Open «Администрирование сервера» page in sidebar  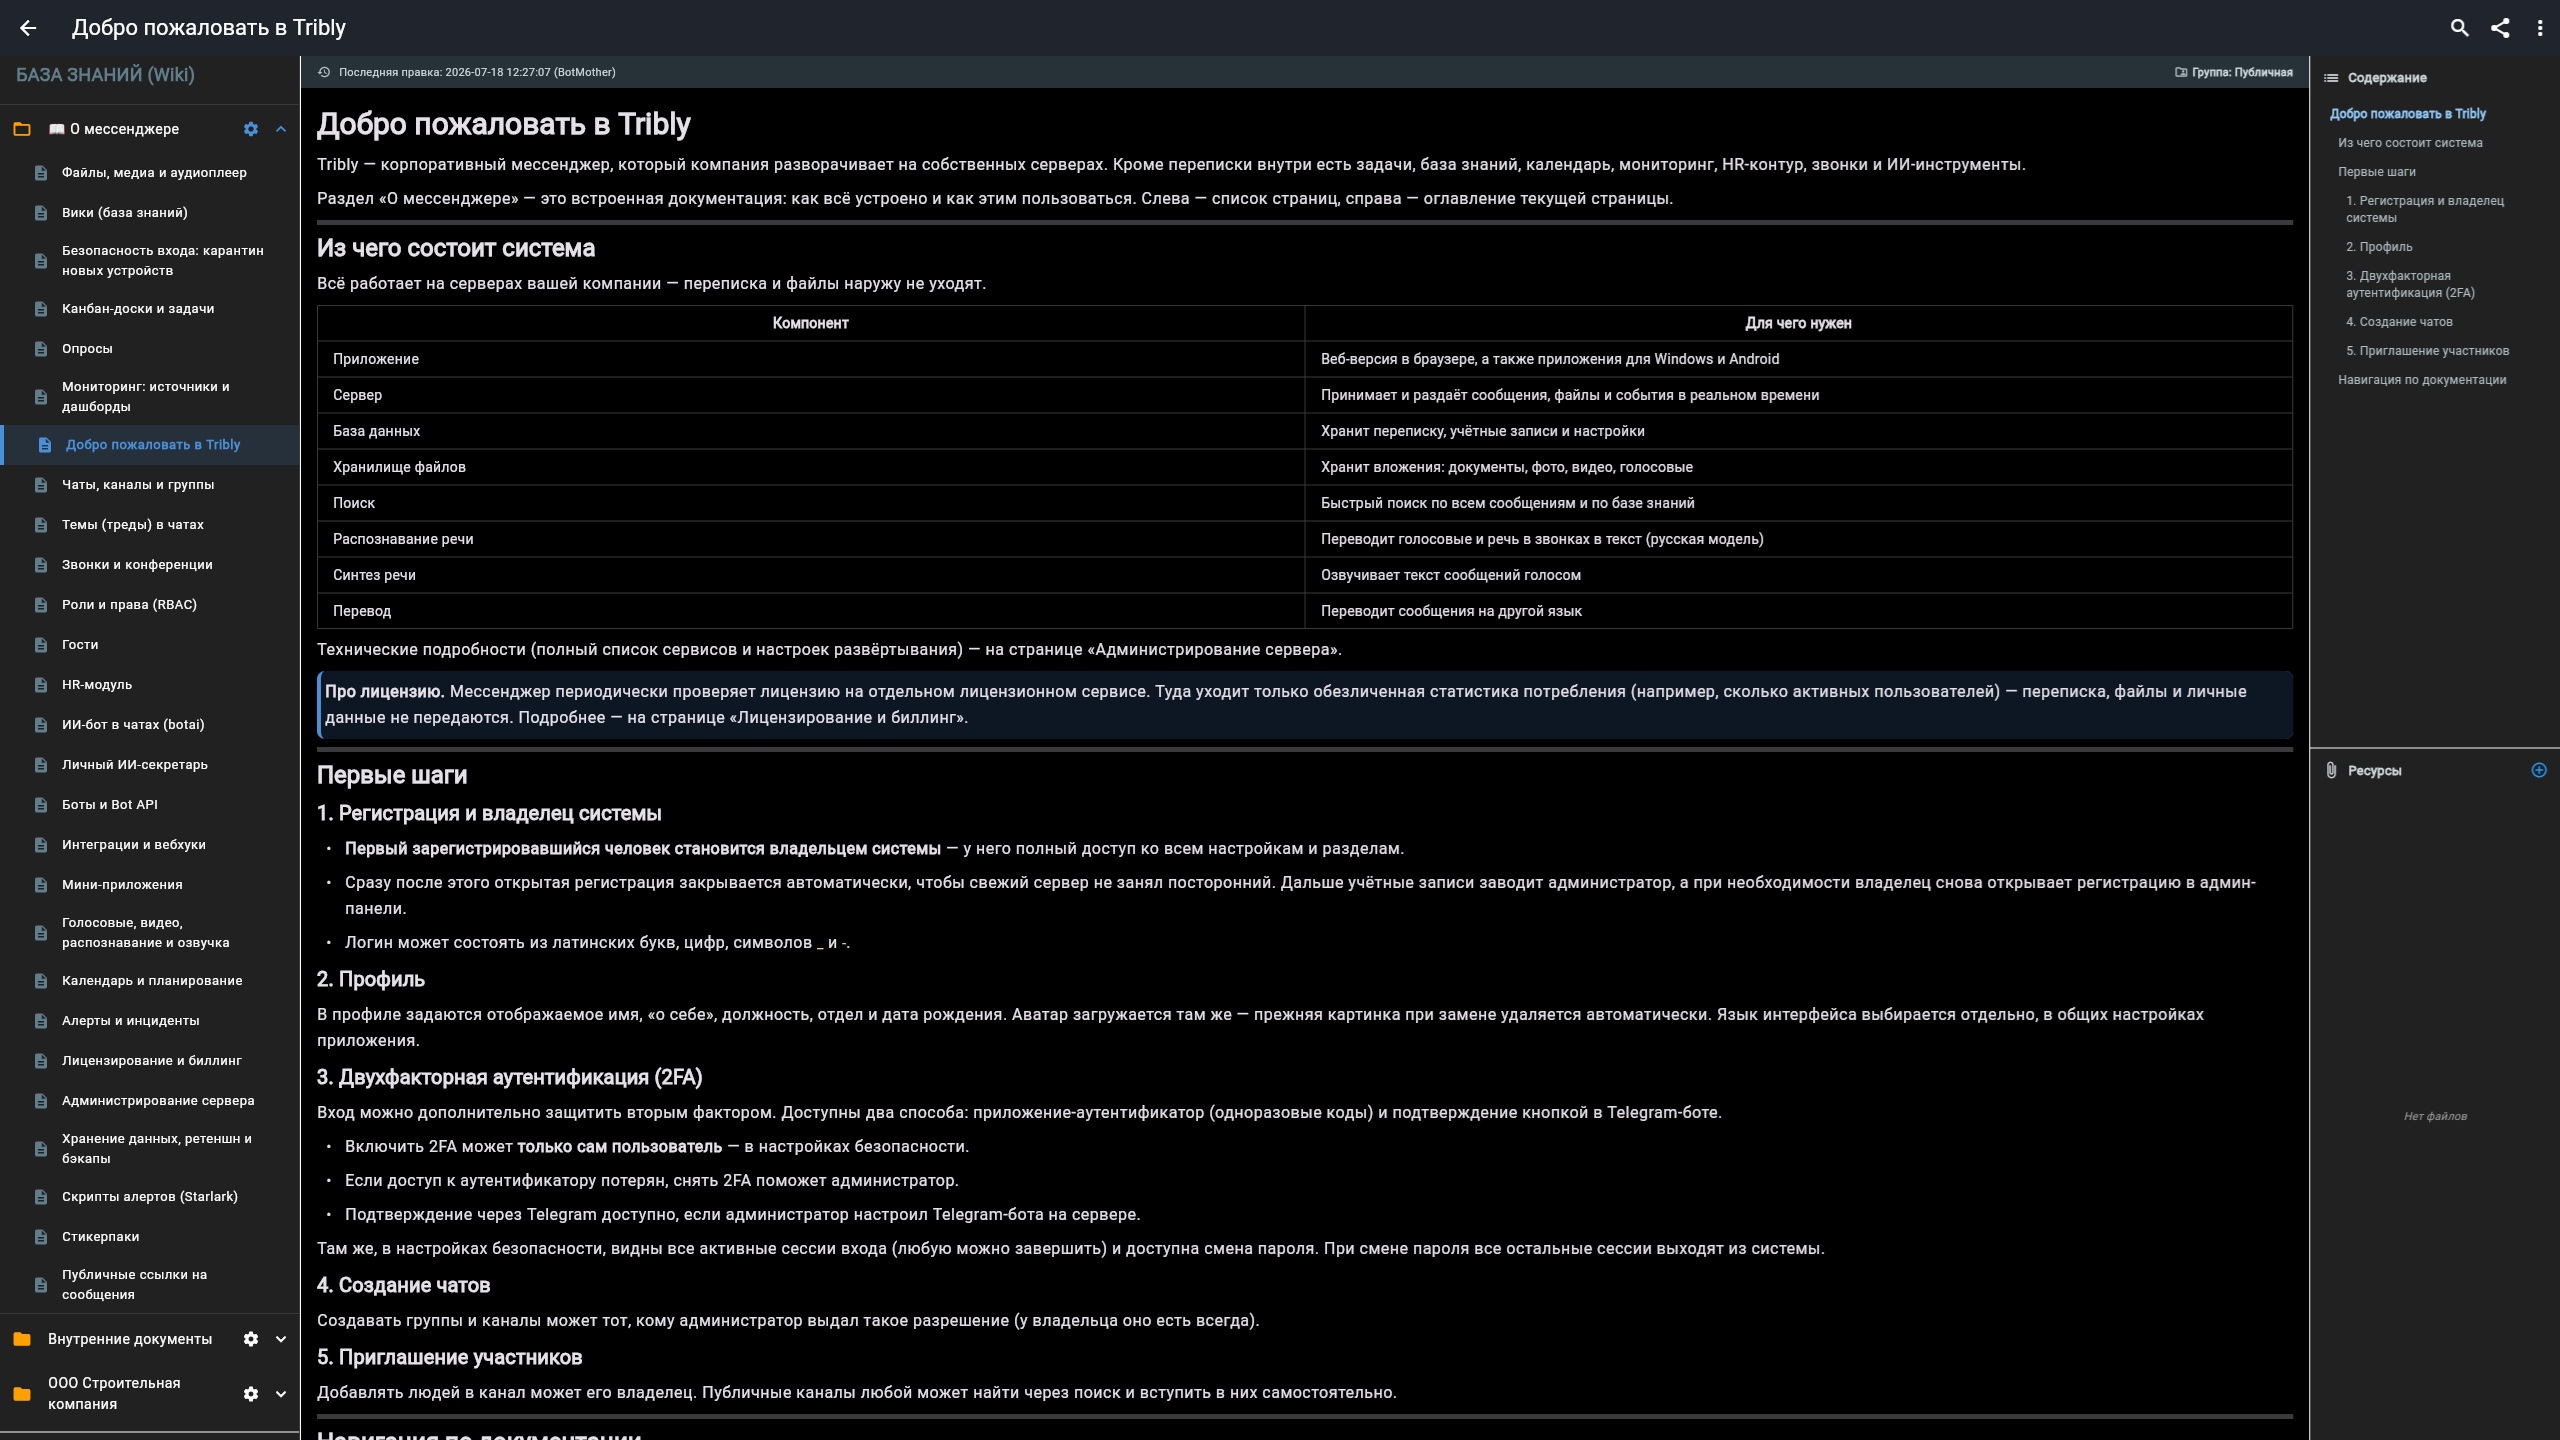tap(150, 1101)
